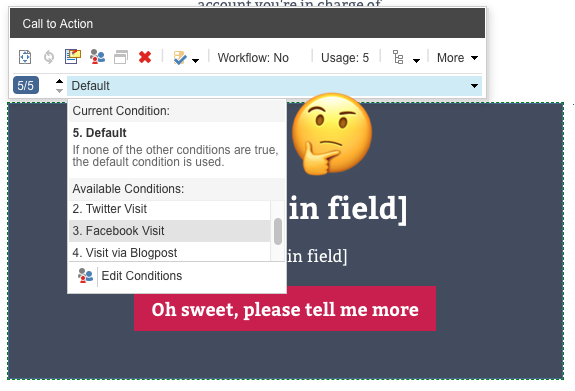
Task: Select the Visit via Blogpost condition
Action: click(169, 252)
